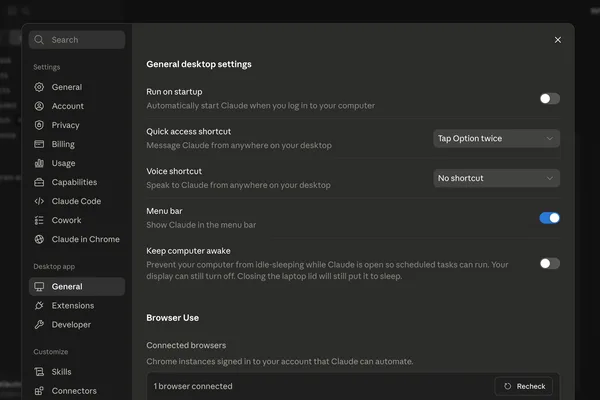Enable Run on startup
This screenshot has height=400, width=600.
pyautogui.click(x=549, y=99)
